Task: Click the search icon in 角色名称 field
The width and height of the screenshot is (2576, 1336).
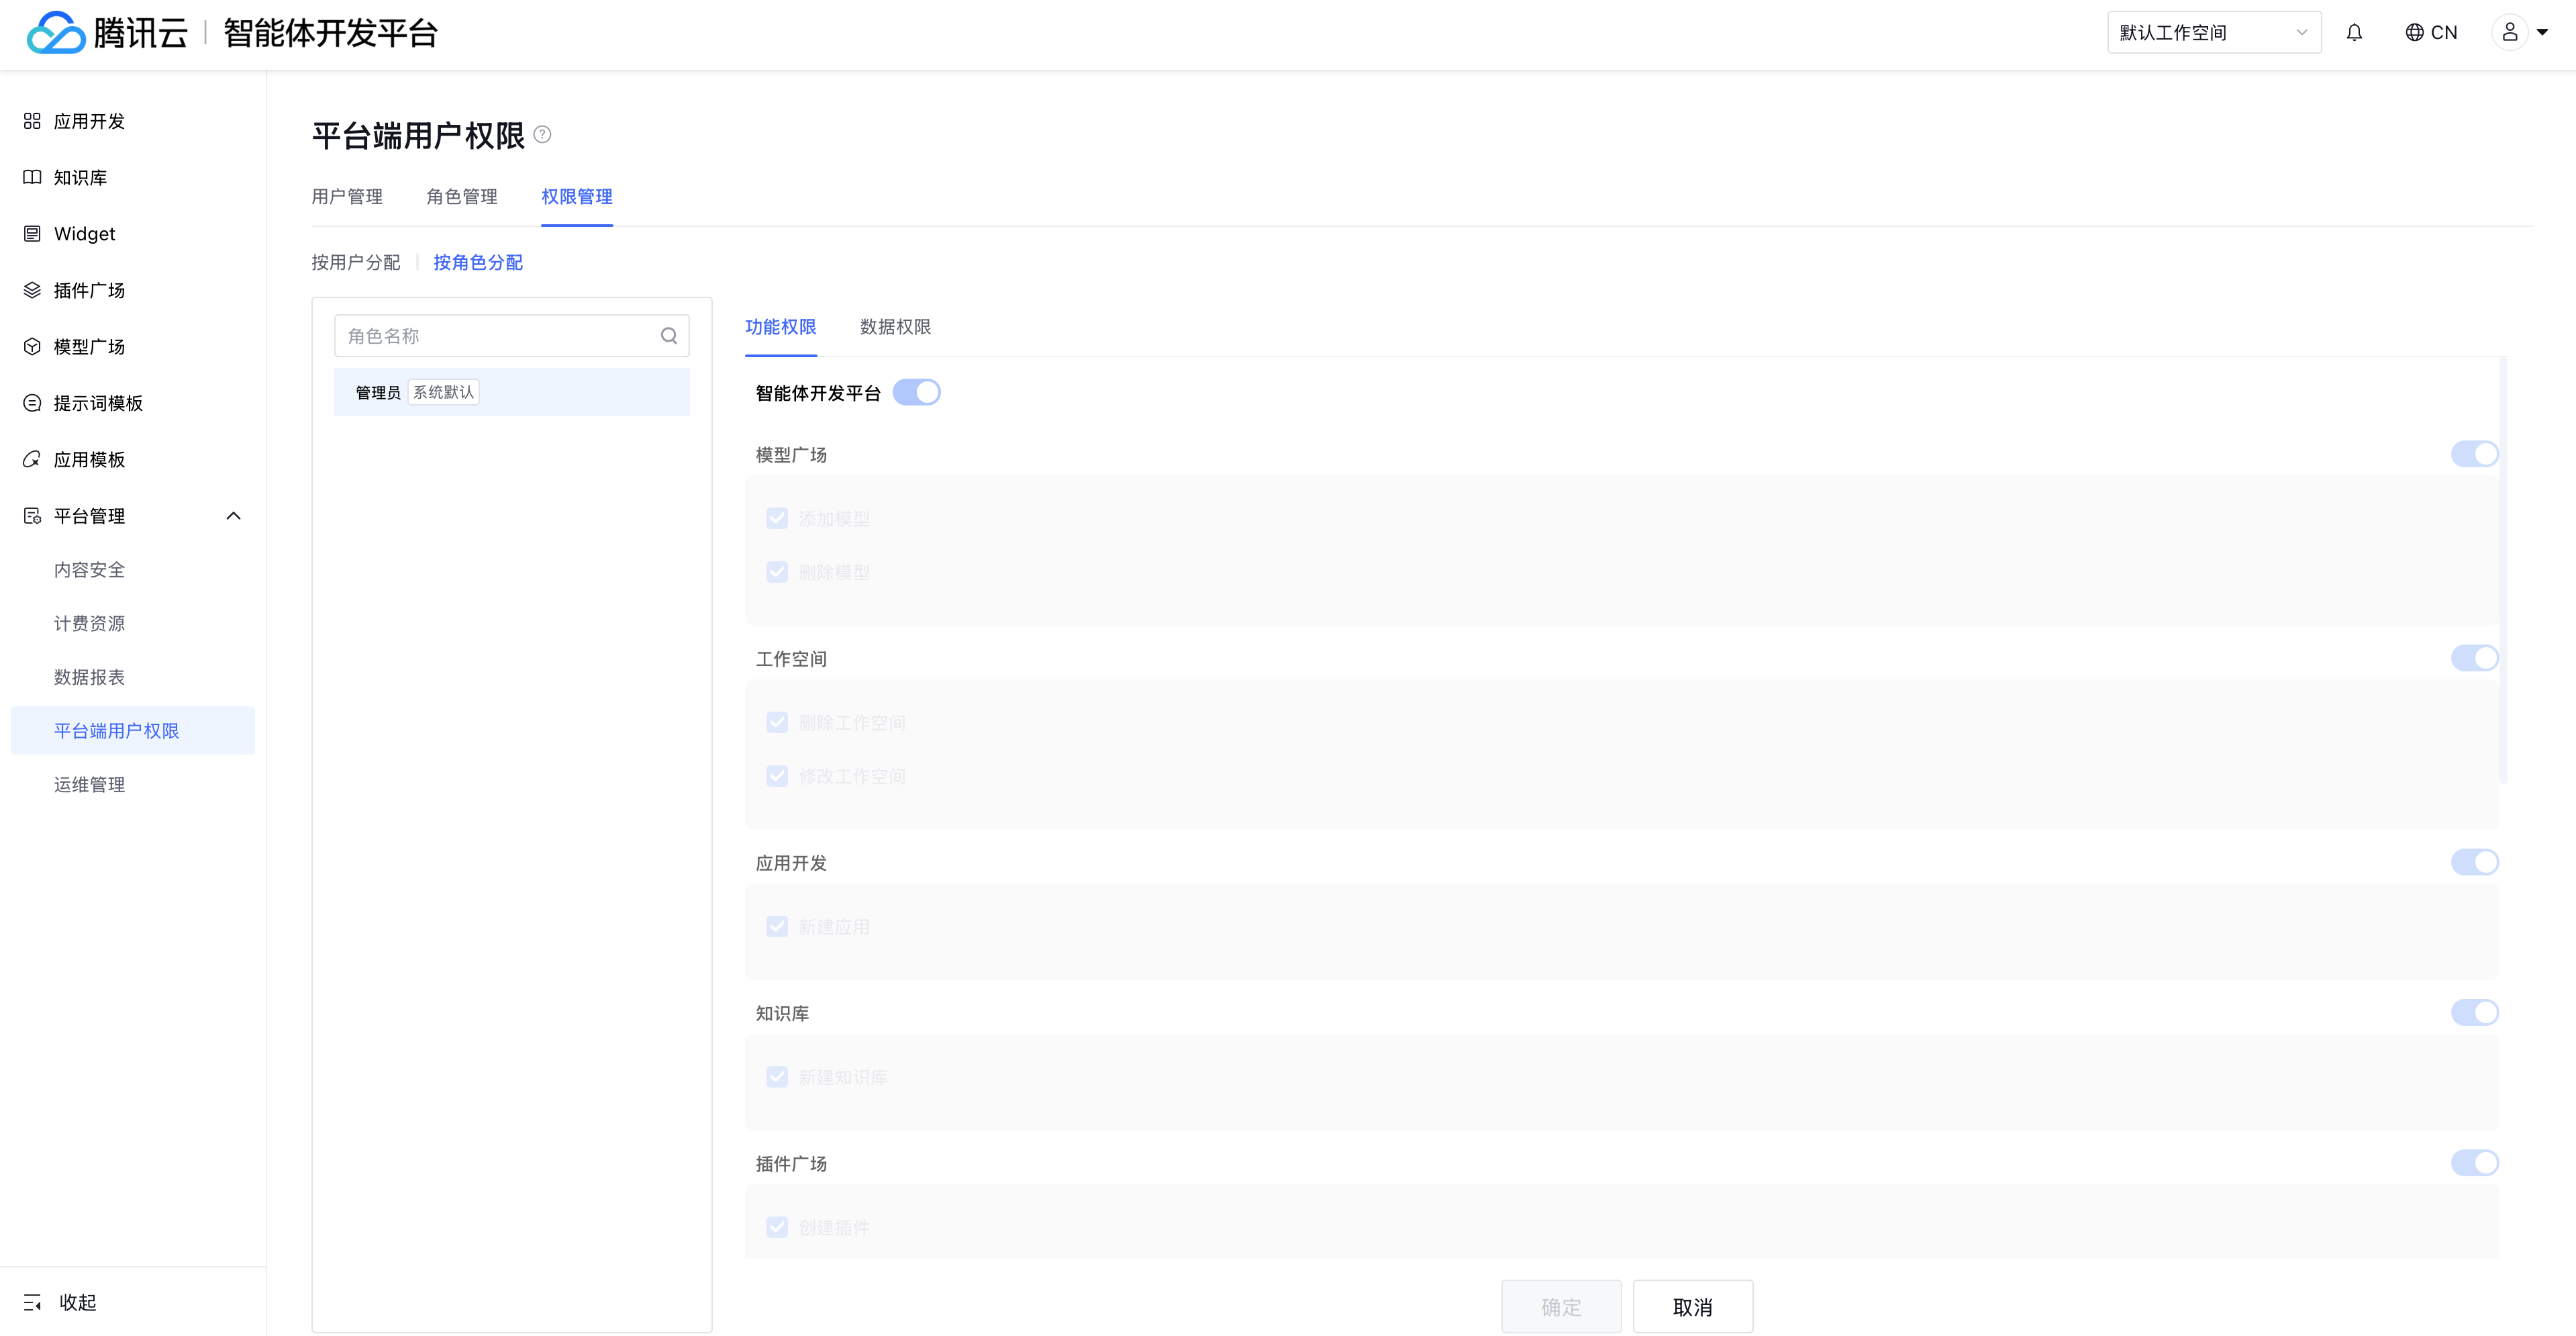Action: point(669,336)
